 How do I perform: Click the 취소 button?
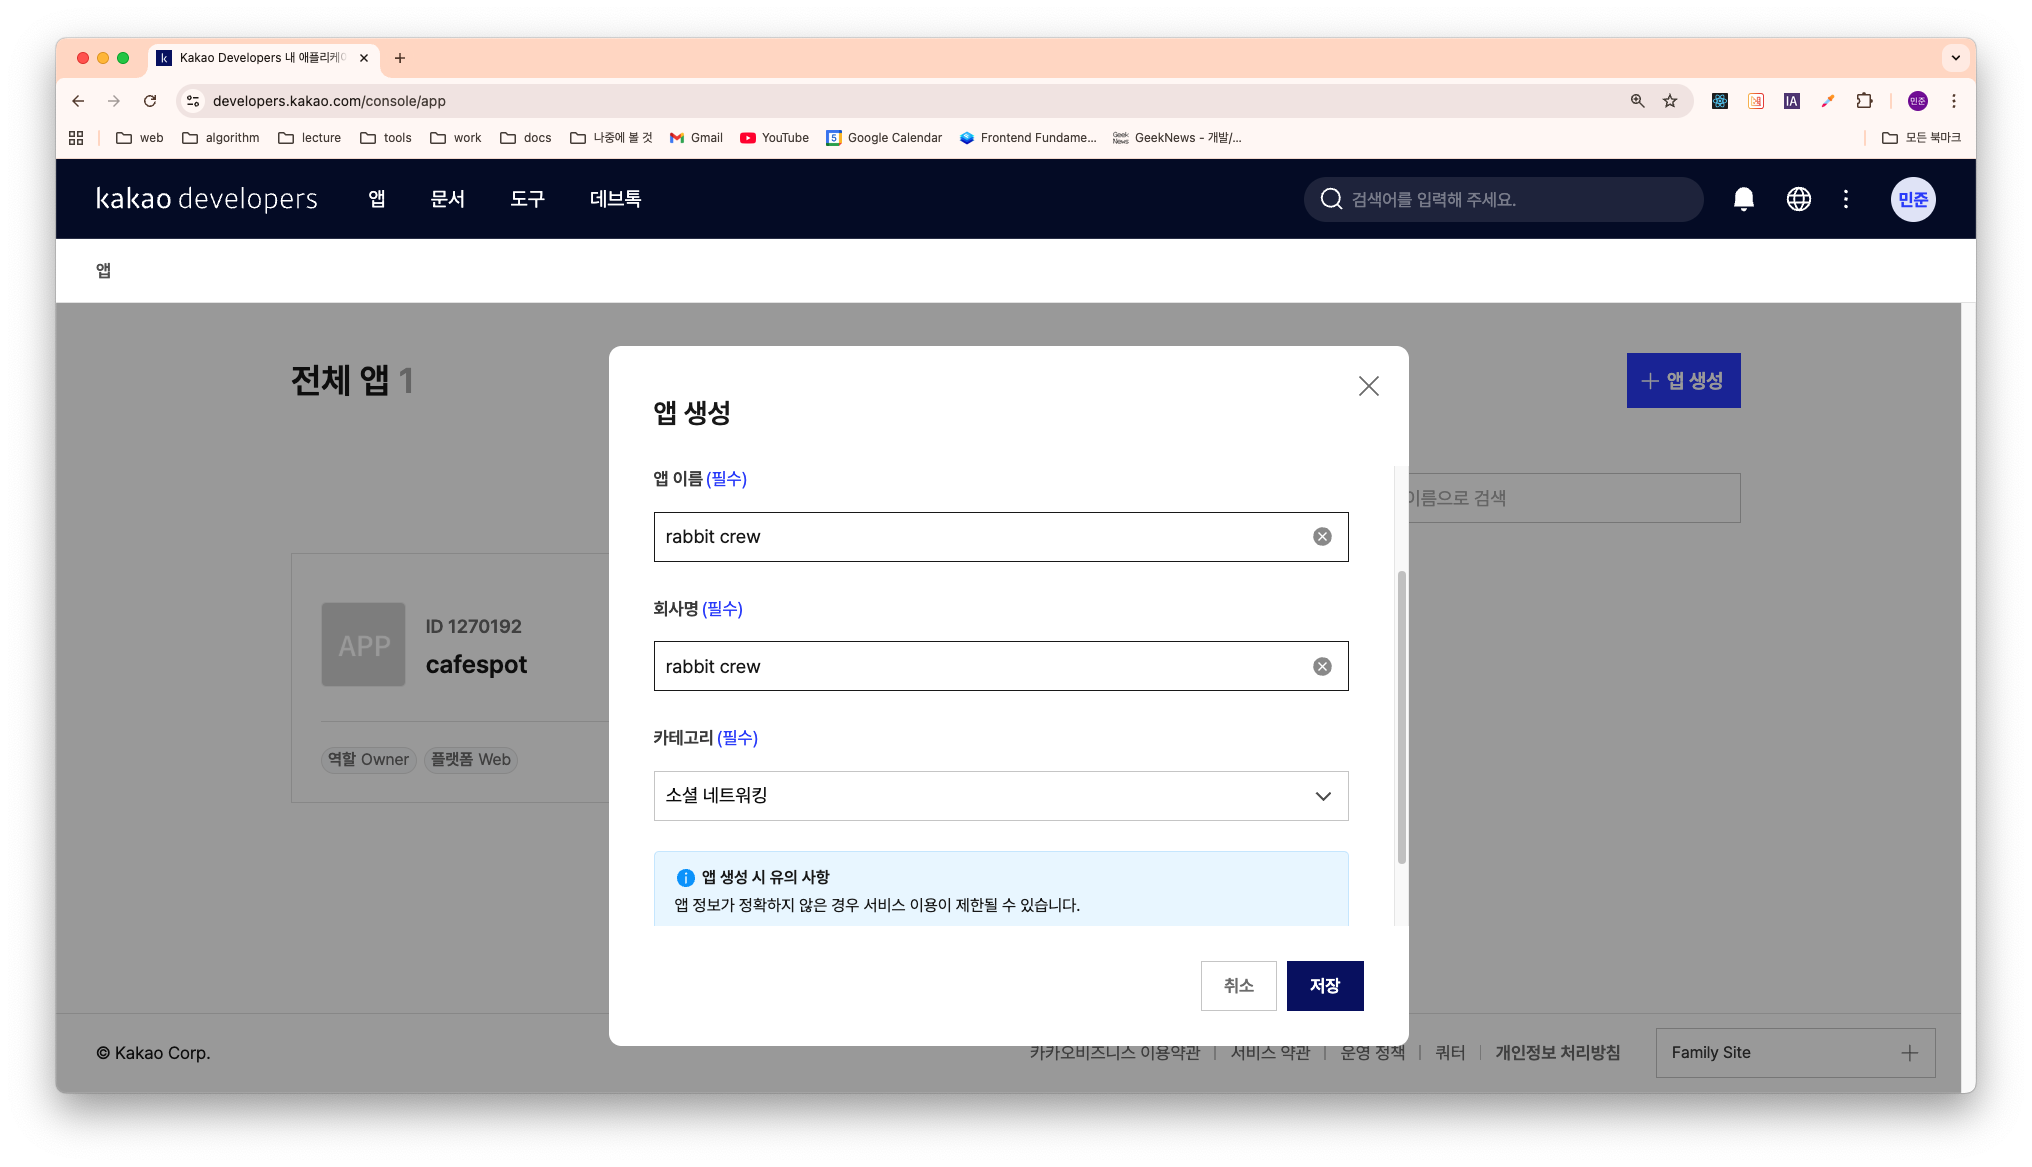(1238, 986)
